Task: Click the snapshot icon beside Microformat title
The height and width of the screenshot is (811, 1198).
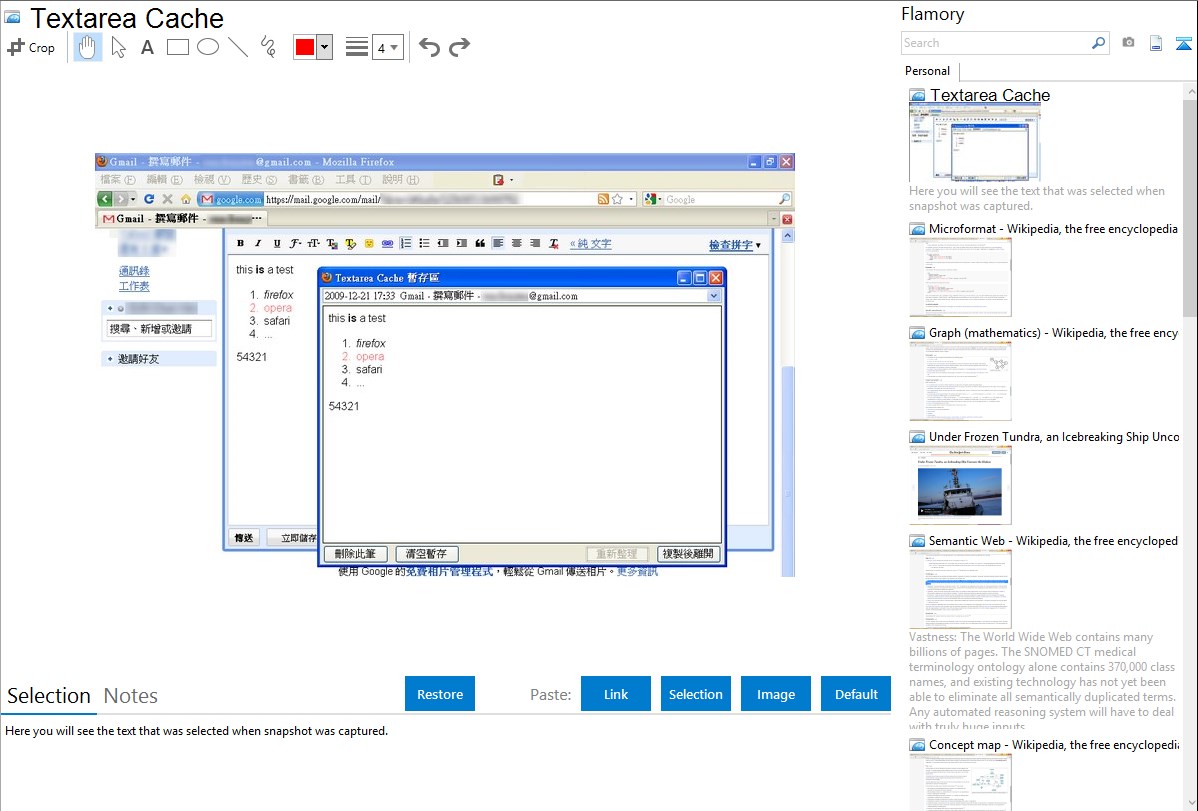Action: (917, 229)
